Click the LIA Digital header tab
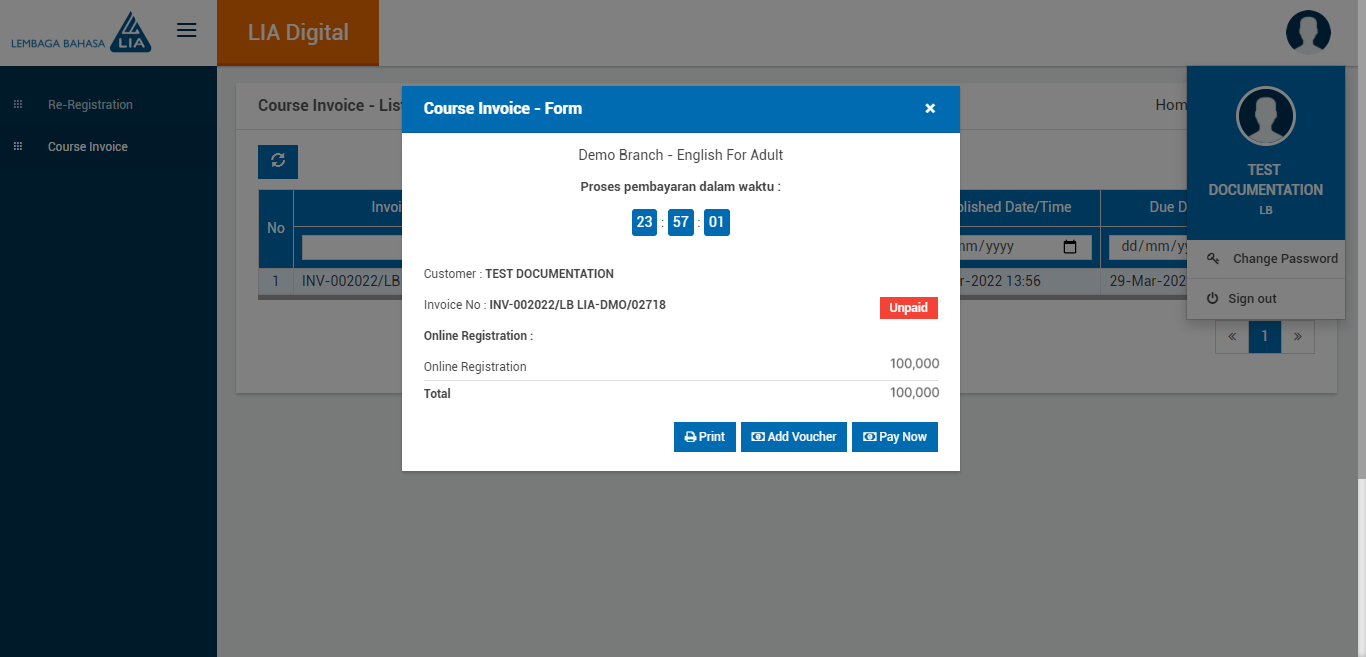This screenshot has width=1366, height=657. pos(298,33)
